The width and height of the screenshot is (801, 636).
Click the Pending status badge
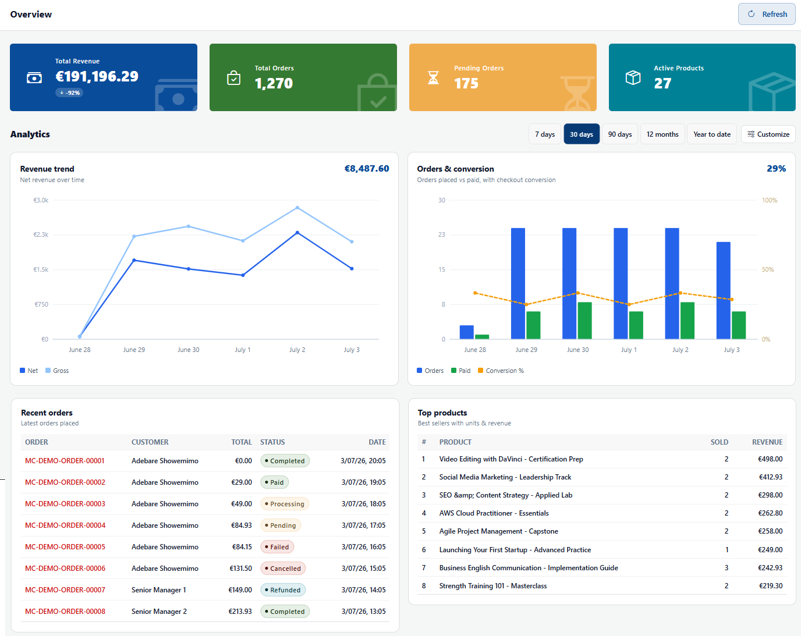(x=280, y=525)
